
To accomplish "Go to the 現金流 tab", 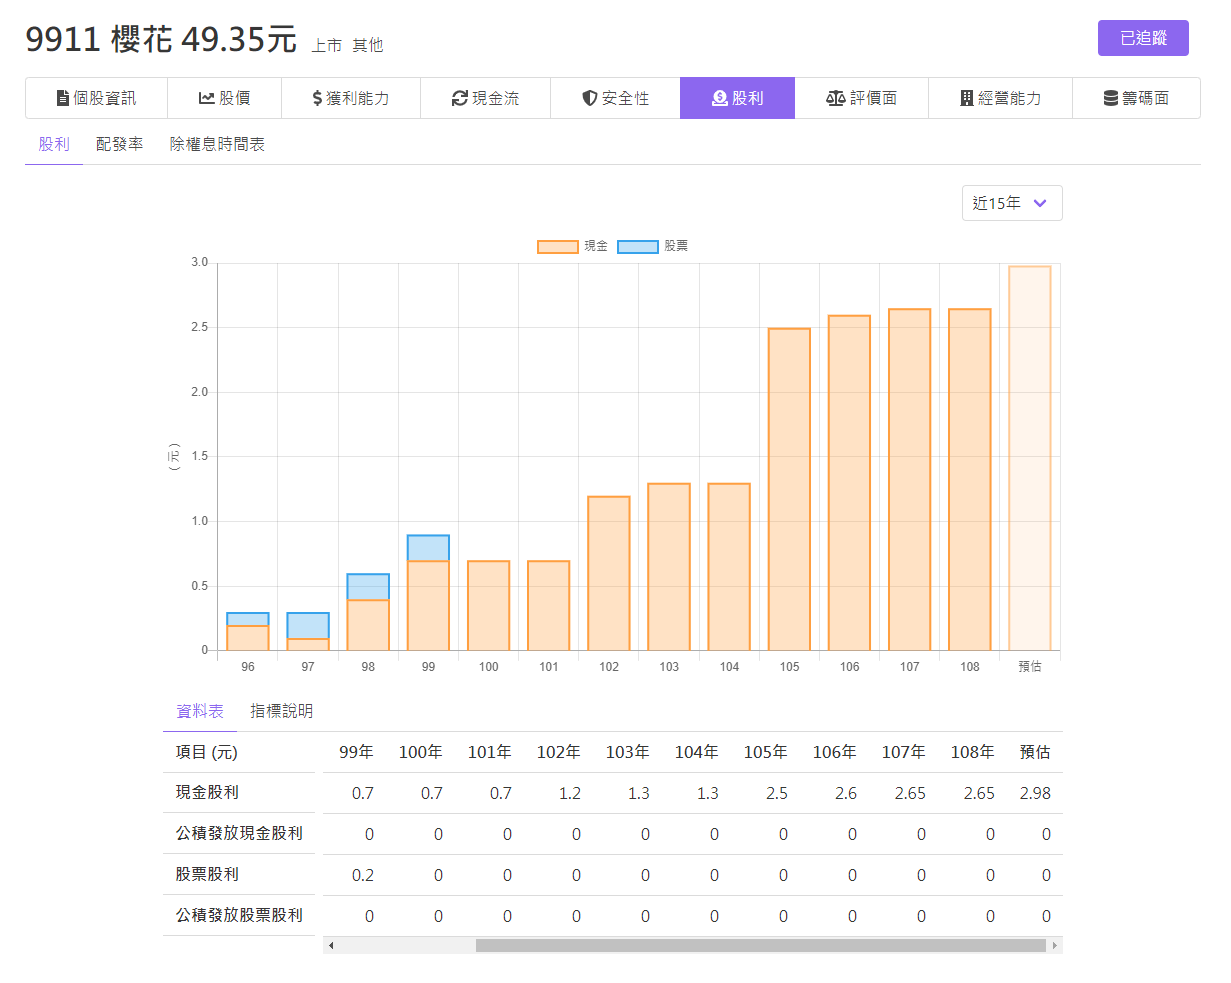I will [486, 98].
